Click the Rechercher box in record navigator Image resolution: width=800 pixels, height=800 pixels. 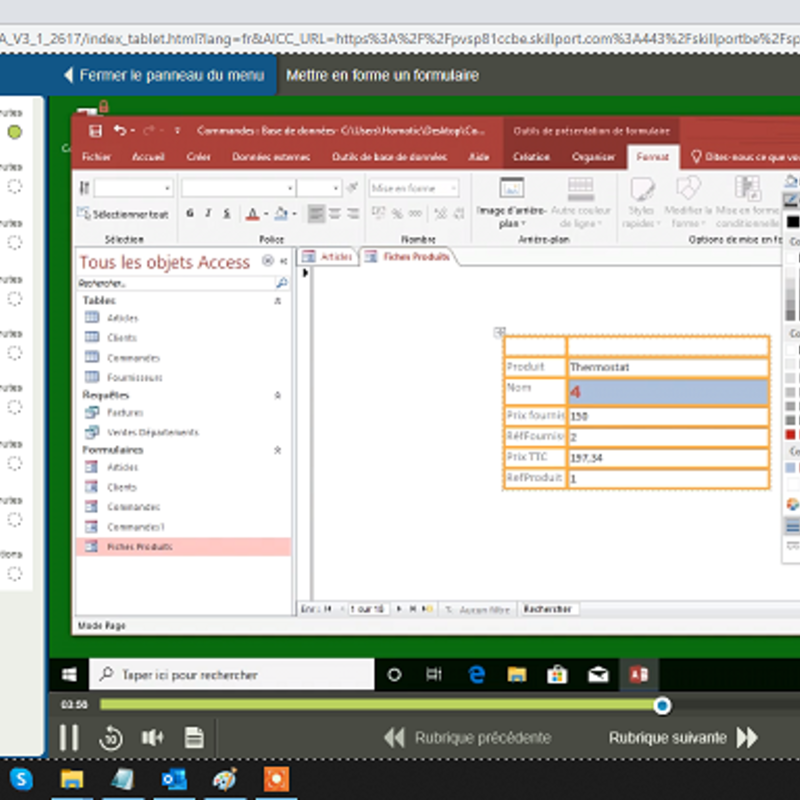(x=549, y=609)
